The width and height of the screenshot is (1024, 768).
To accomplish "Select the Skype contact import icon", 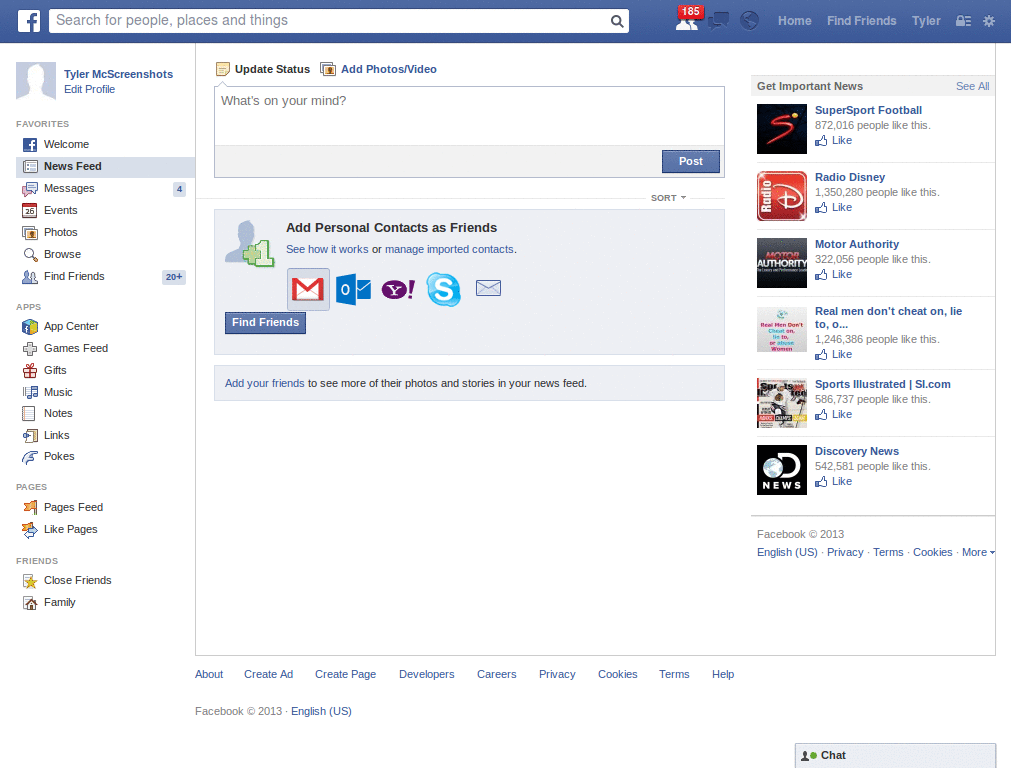I will tap(443, 289).
